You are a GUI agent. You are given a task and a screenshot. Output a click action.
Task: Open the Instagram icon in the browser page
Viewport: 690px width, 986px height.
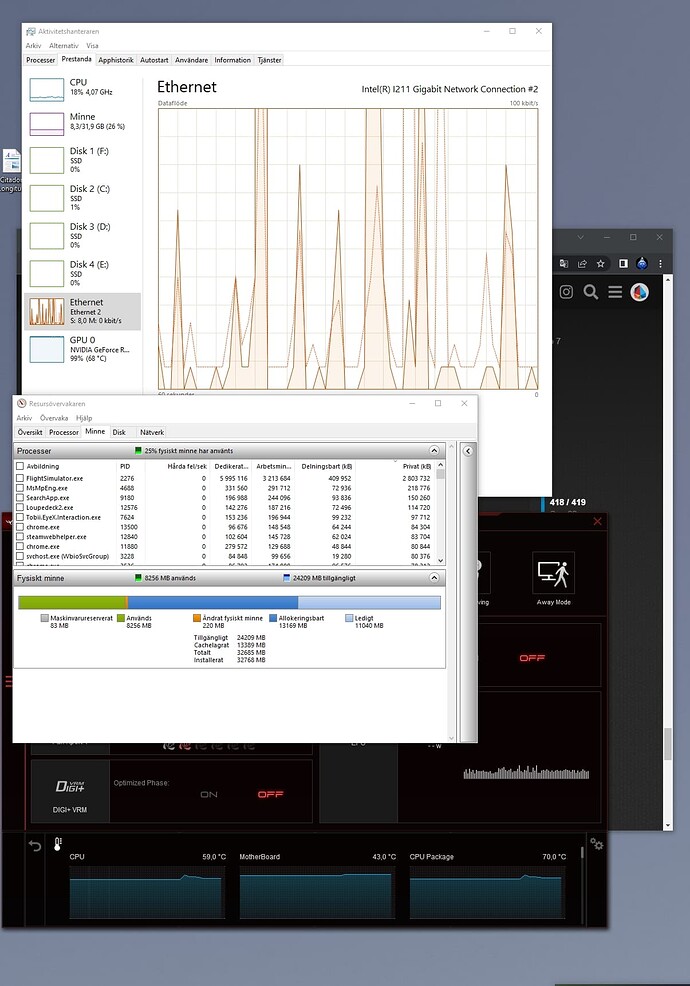coord(566,292)
